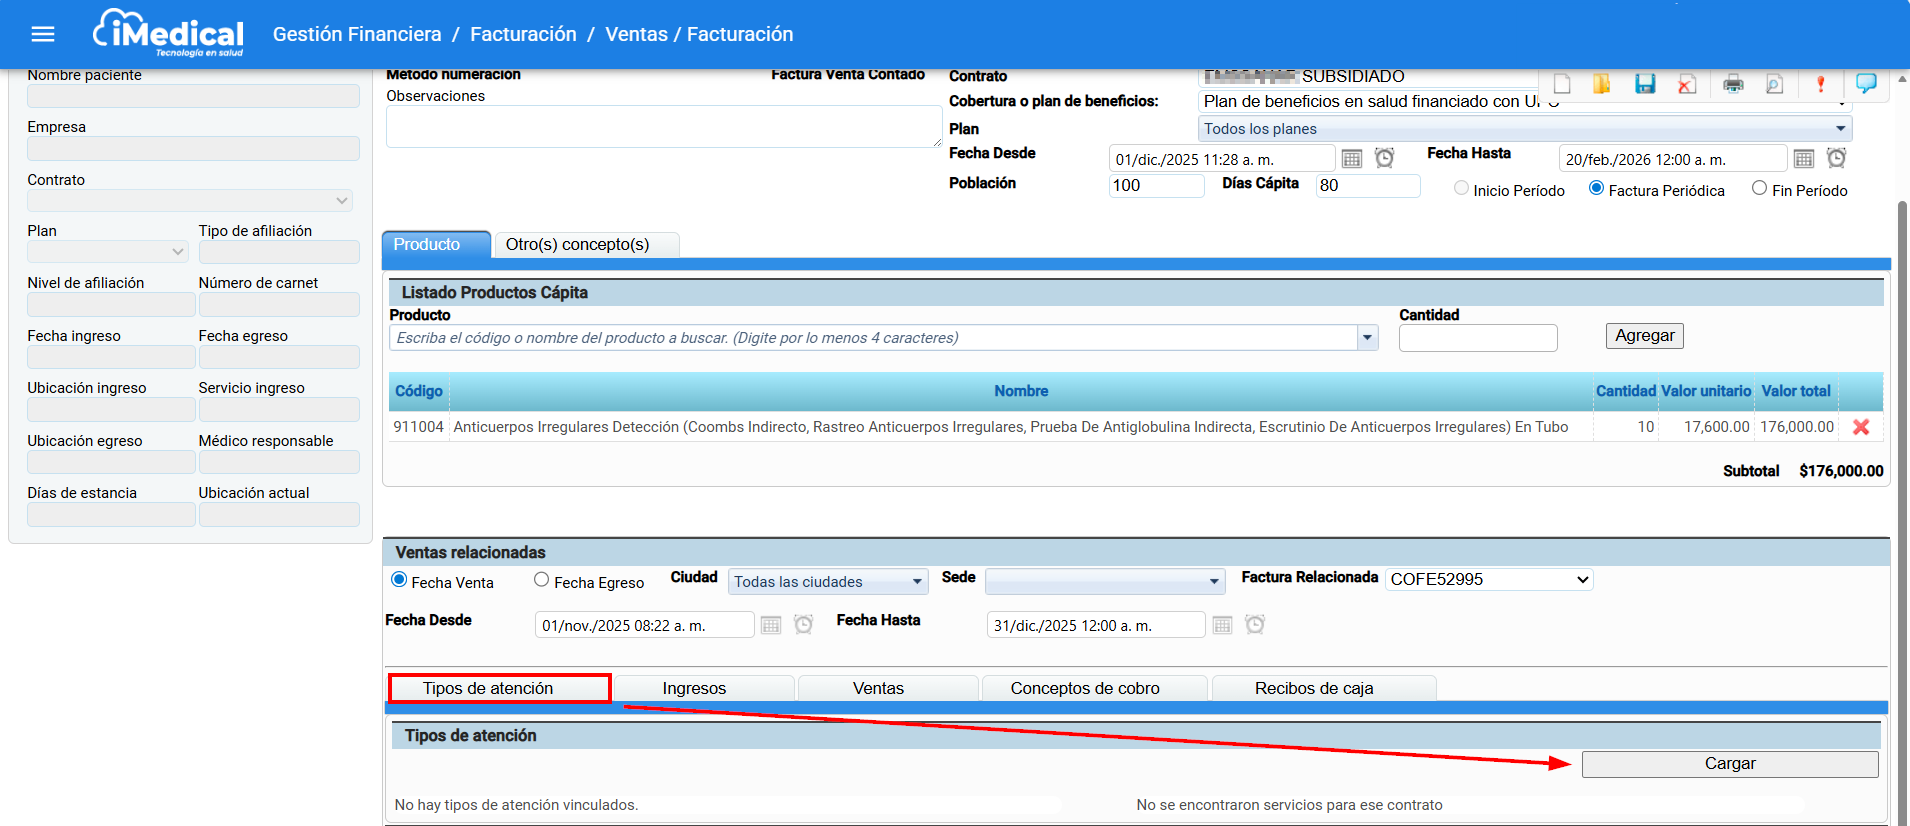Open calendar picker for top Fecha Hasta
Screen dimensions: 1910x826
[x=1804, y=159]
